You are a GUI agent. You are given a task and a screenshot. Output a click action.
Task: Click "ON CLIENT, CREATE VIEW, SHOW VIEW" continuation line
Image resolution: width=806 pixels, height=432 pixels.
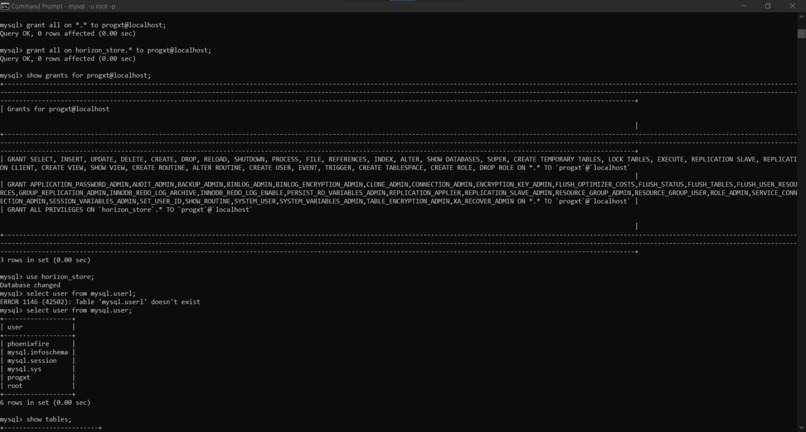(x=315, y=168)
